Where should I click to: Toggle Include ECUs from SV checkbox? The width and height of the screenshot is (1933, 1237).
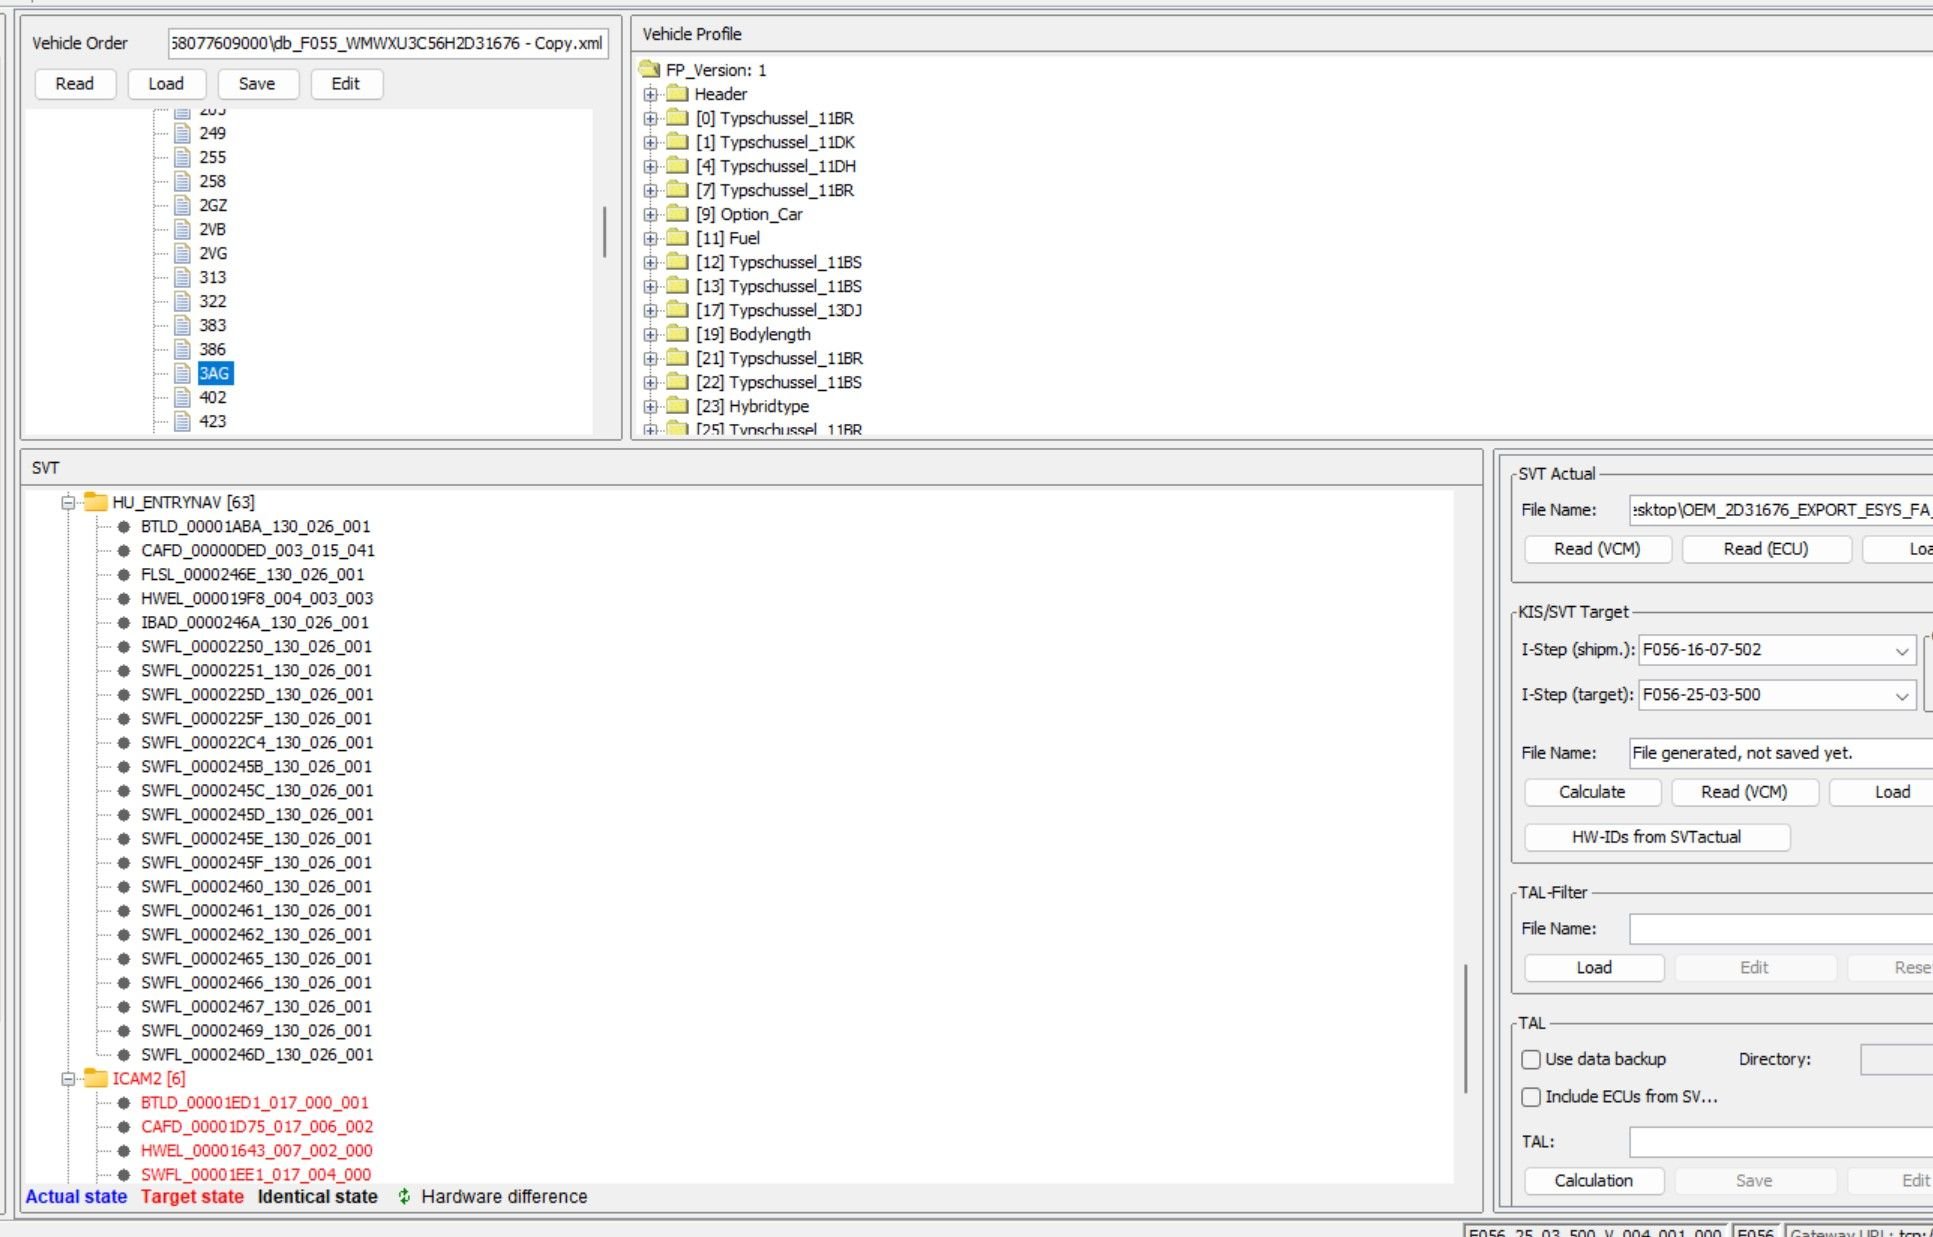(1531, 1097)
